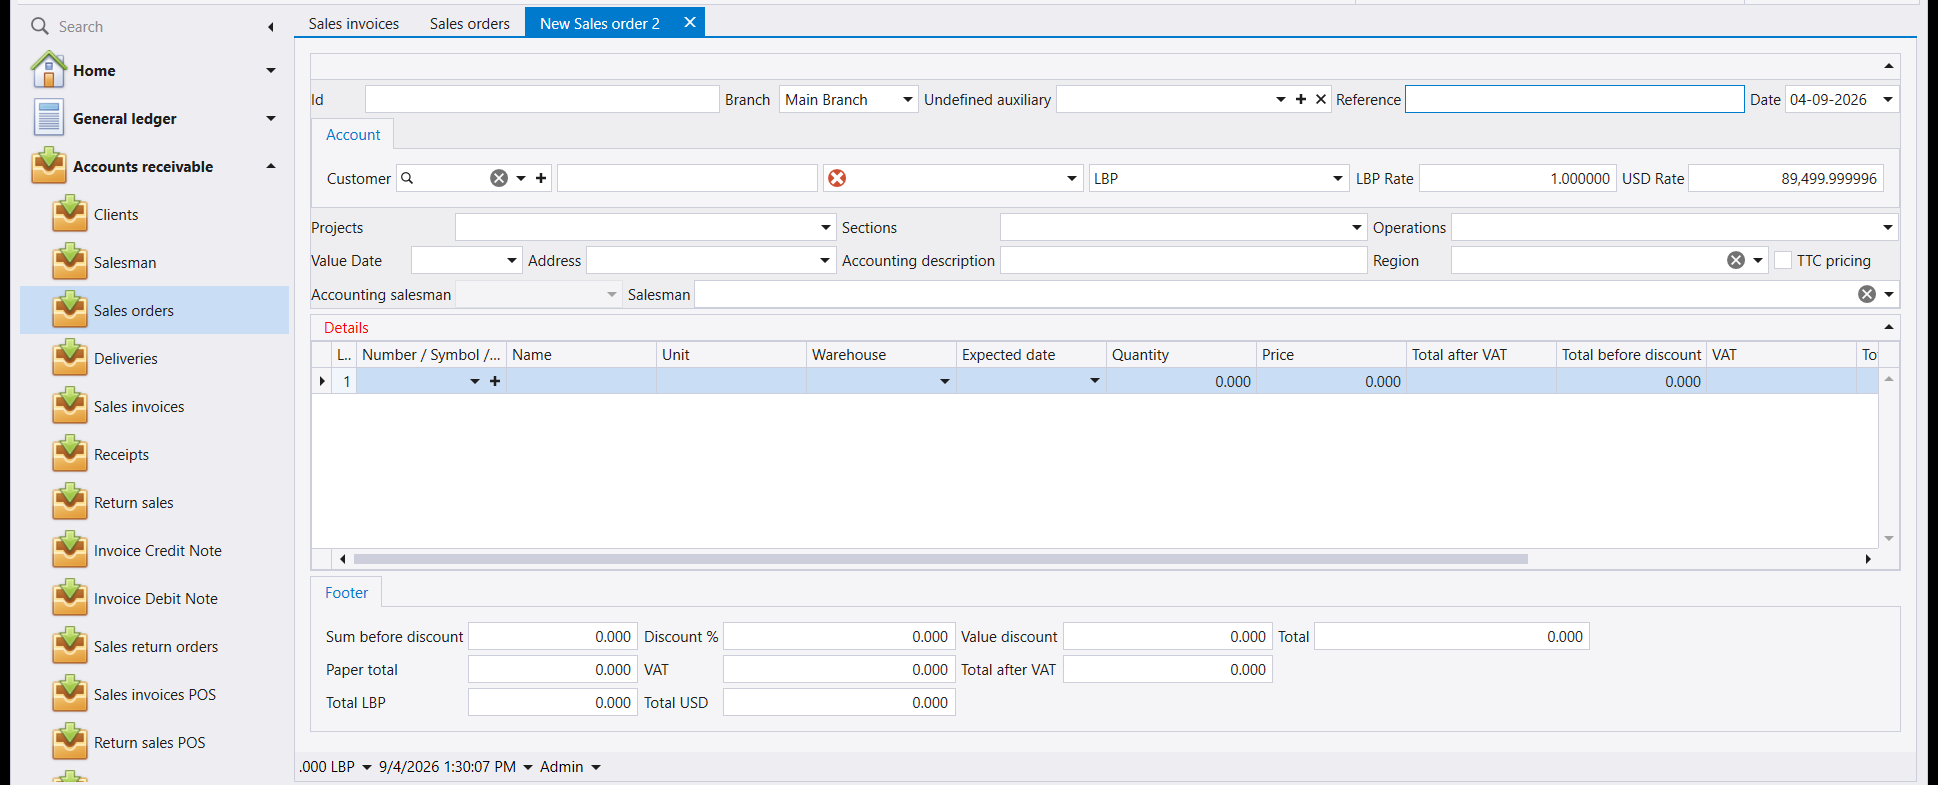1938x785 pixels.
Task: Collapse the Details section arrow
Action: point(1888,327)
